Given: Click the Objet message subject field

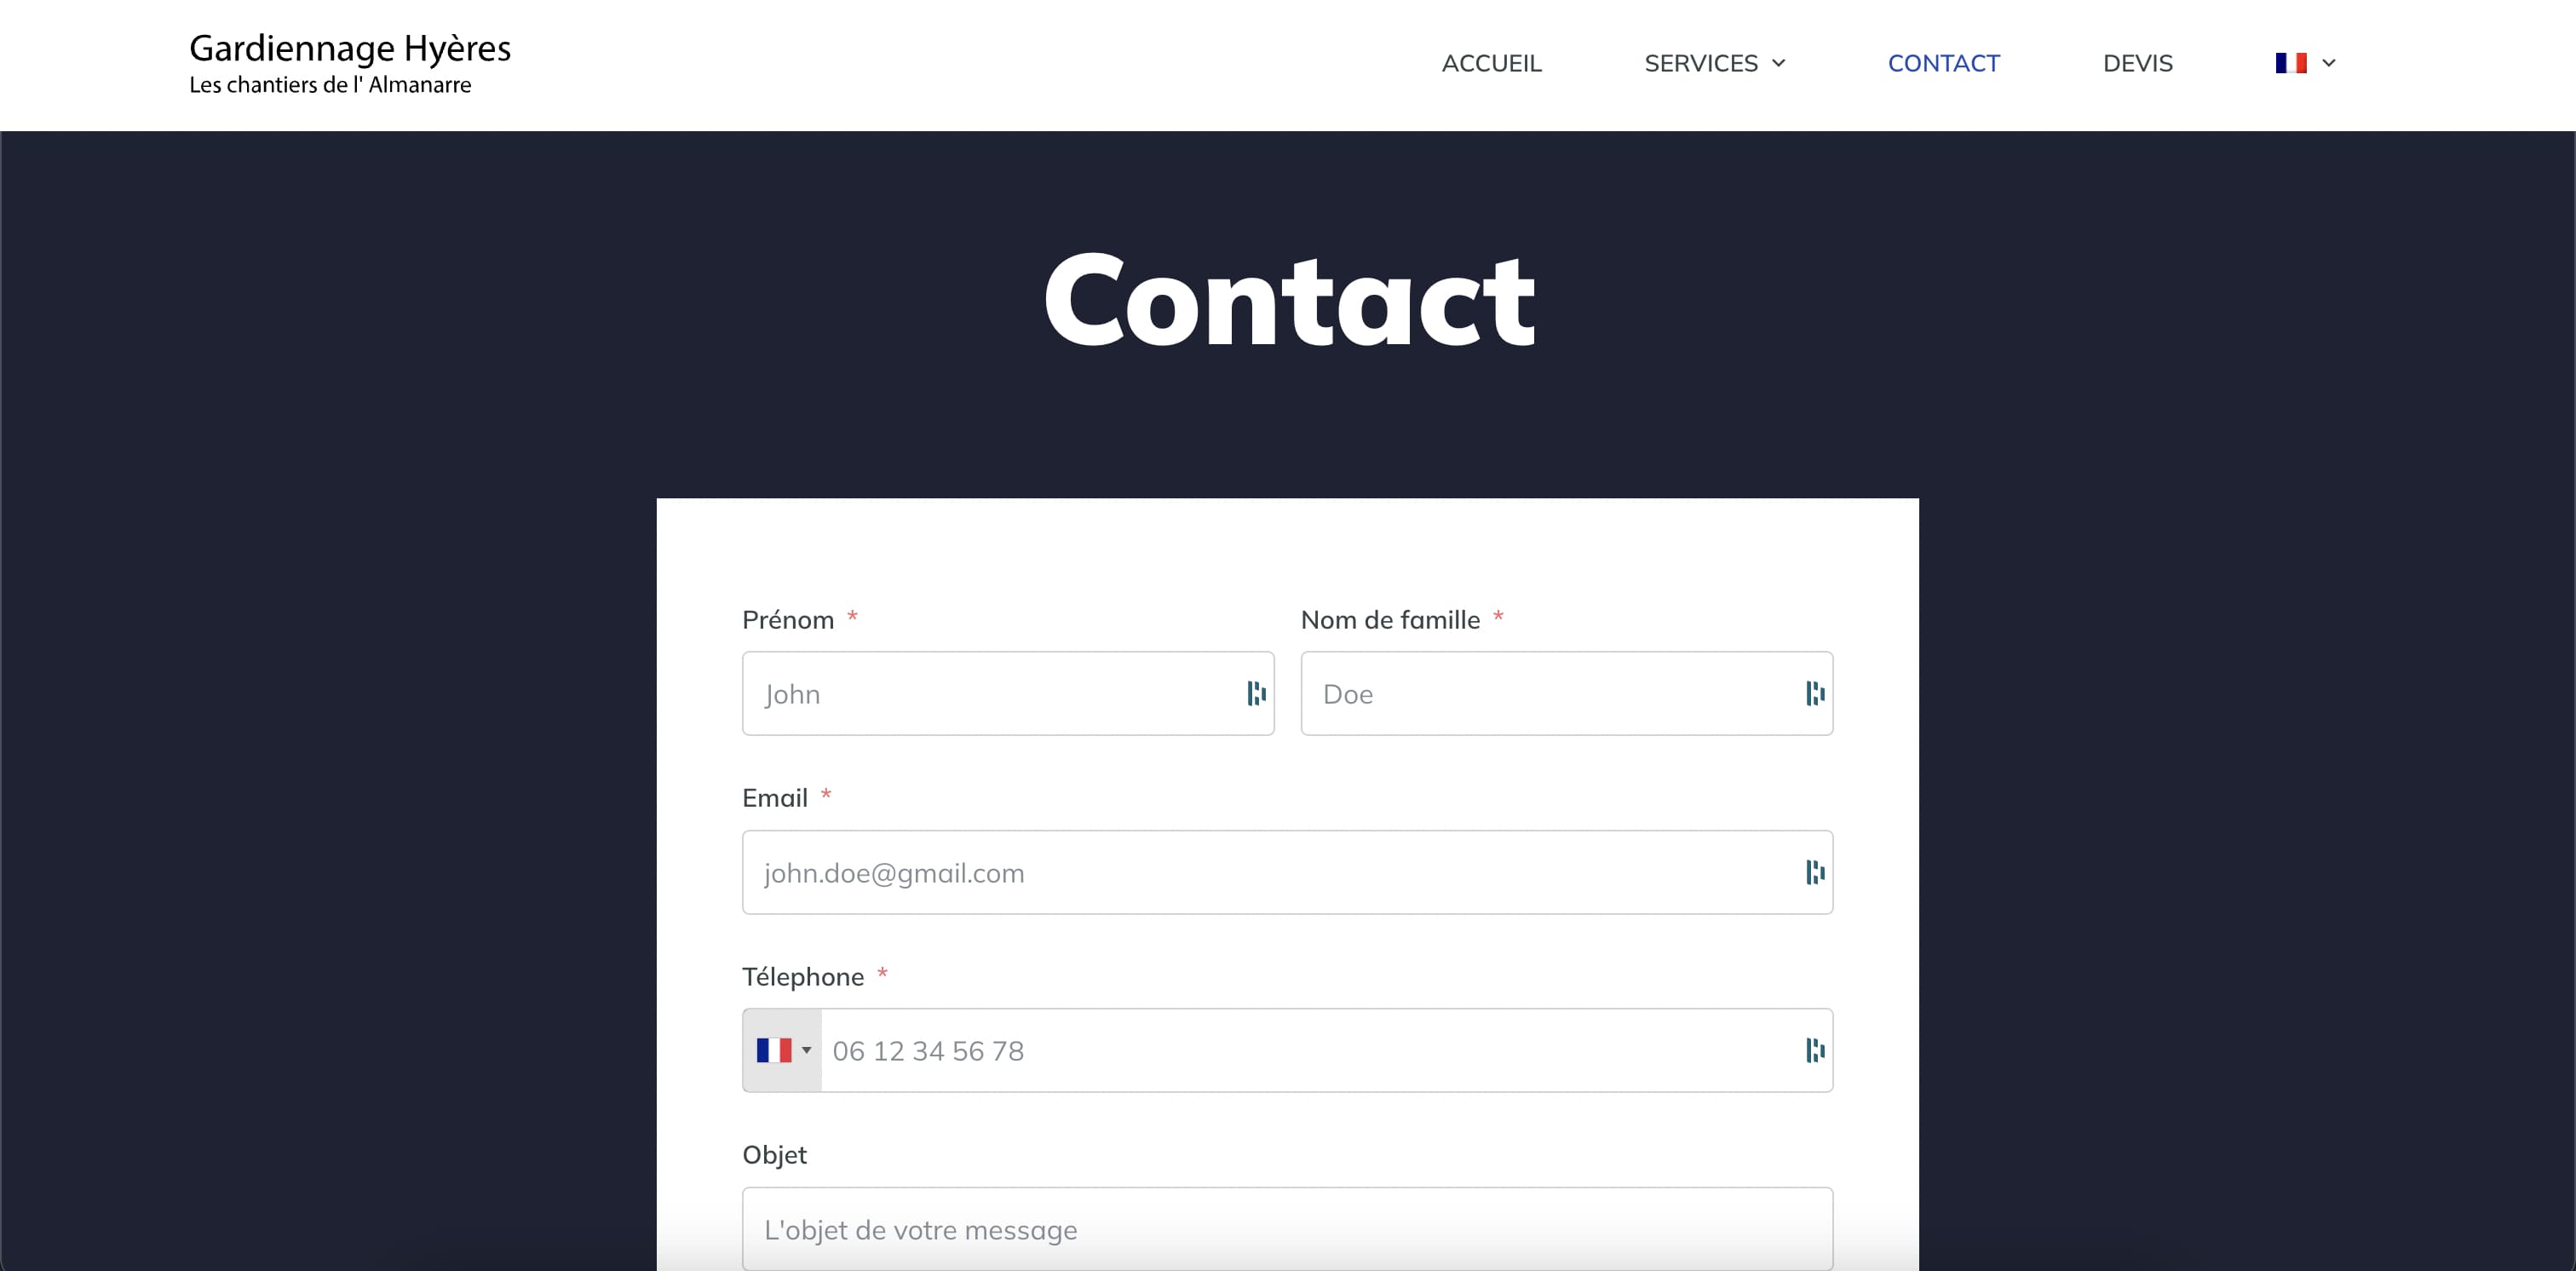Looking at the screenshot, I should [1286, 1230].
